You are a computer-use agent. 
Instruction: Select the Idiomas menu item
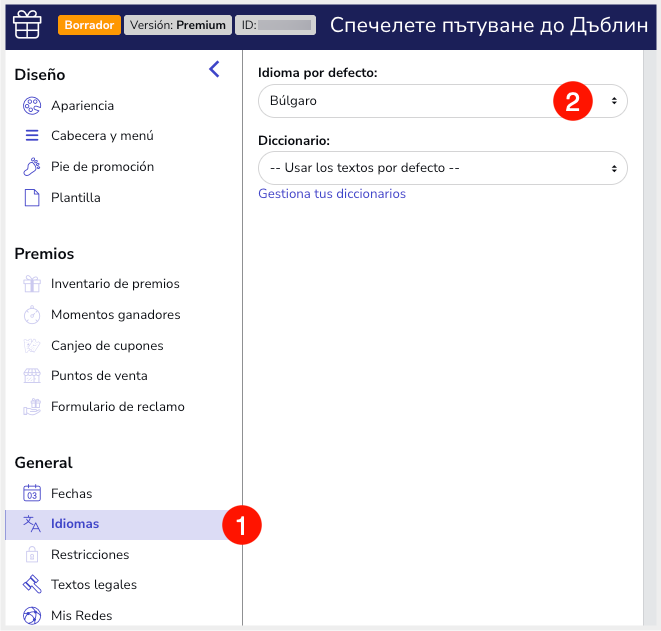[x=75, y=524]
